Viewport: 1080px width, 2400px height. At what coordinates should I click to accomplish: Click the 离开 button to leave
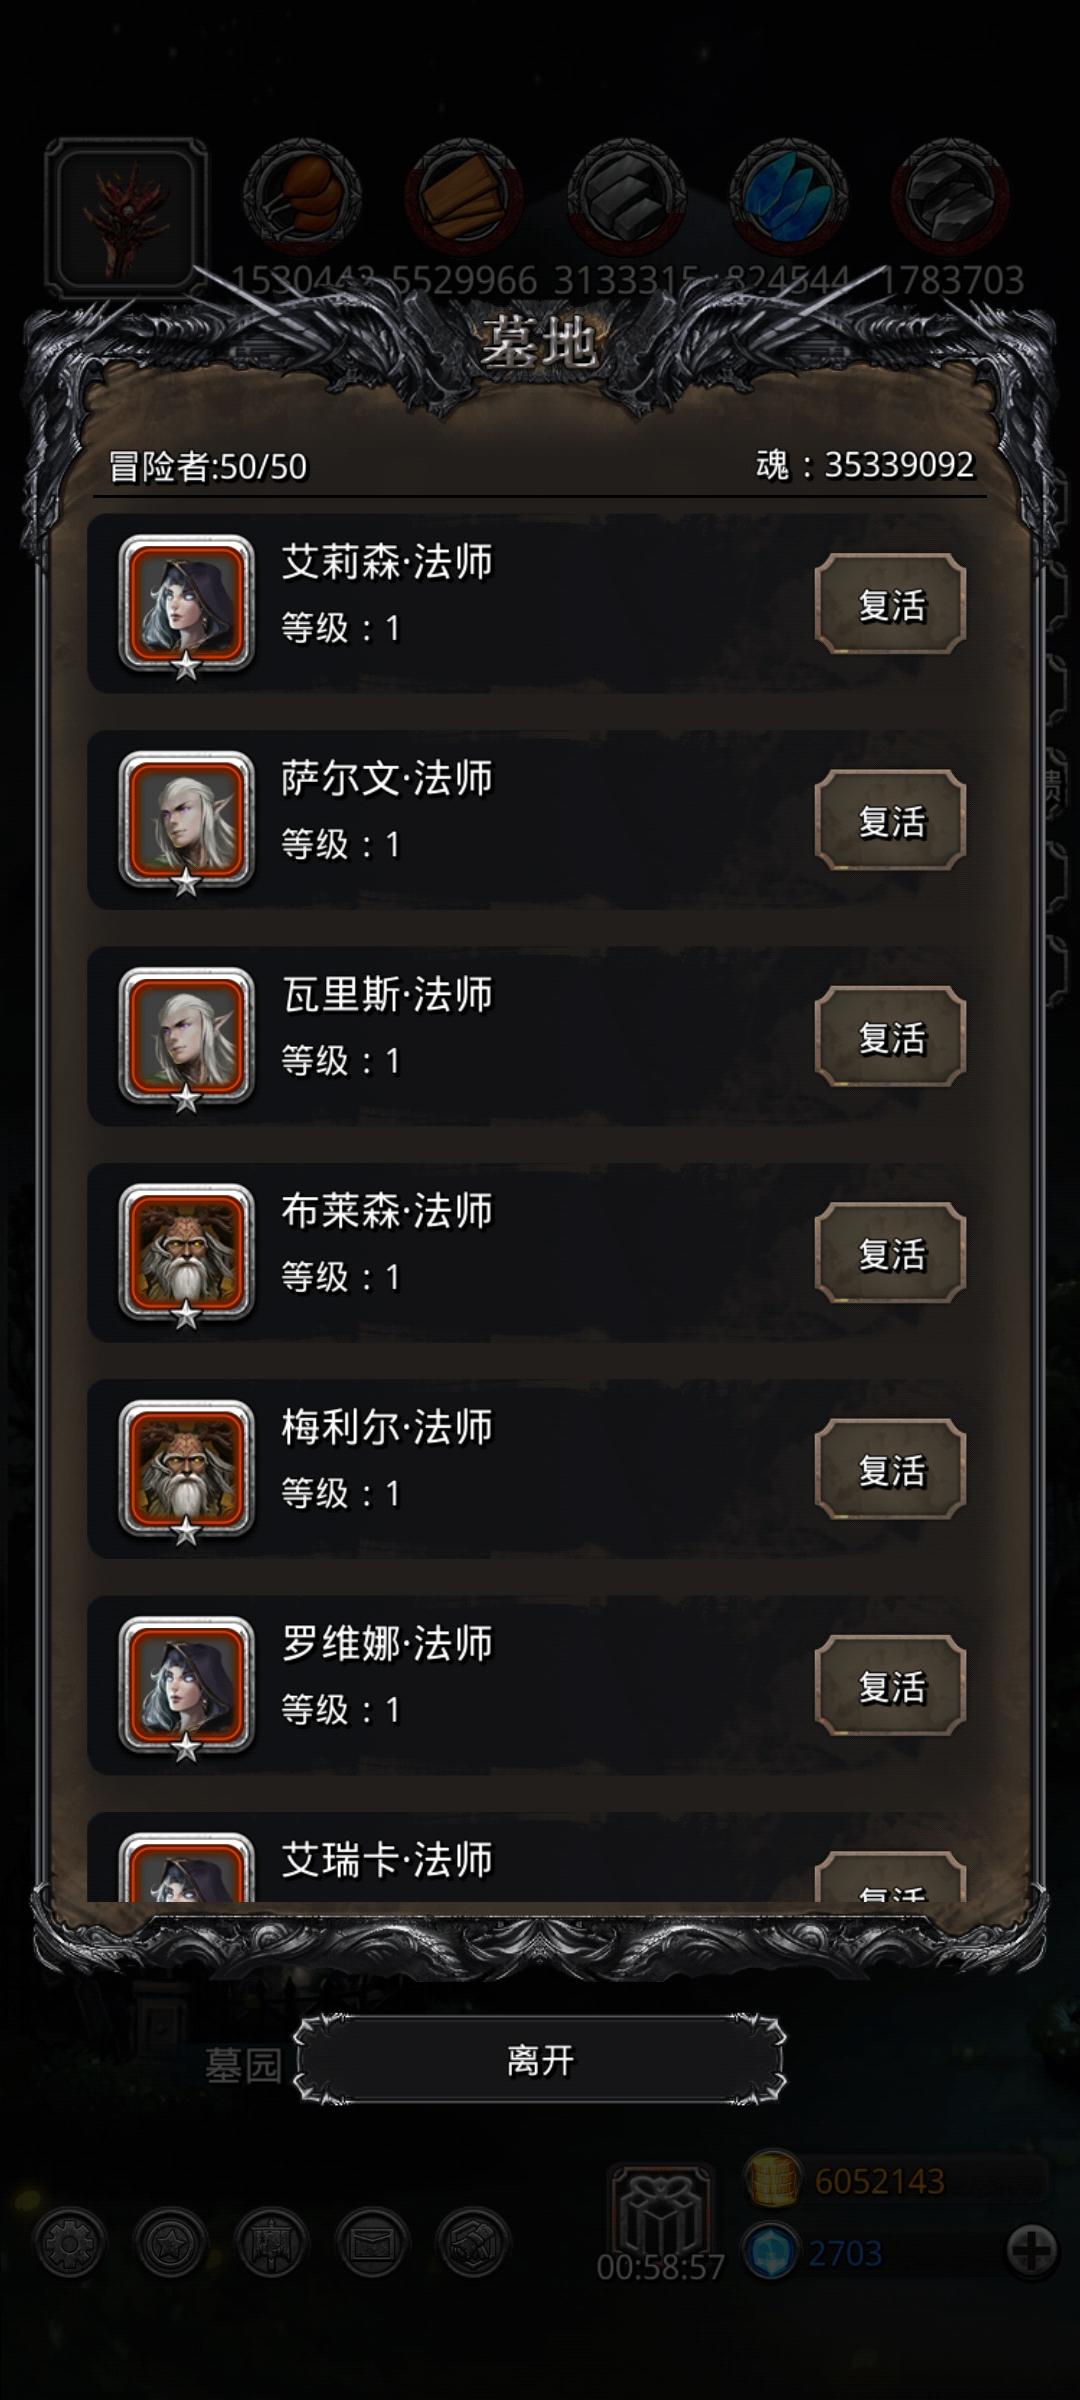pos(540,2060)
